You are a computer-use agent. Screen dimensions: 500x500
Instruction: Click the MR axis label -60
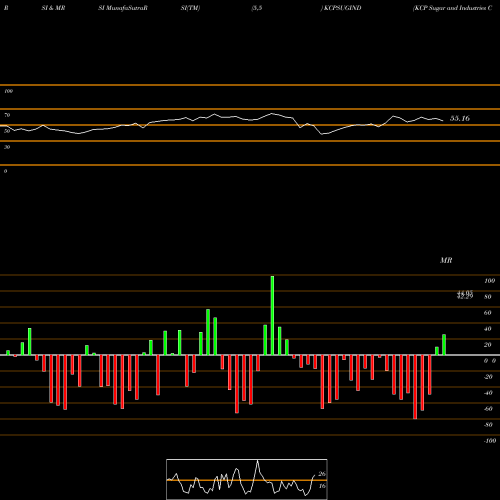[488, 409]
